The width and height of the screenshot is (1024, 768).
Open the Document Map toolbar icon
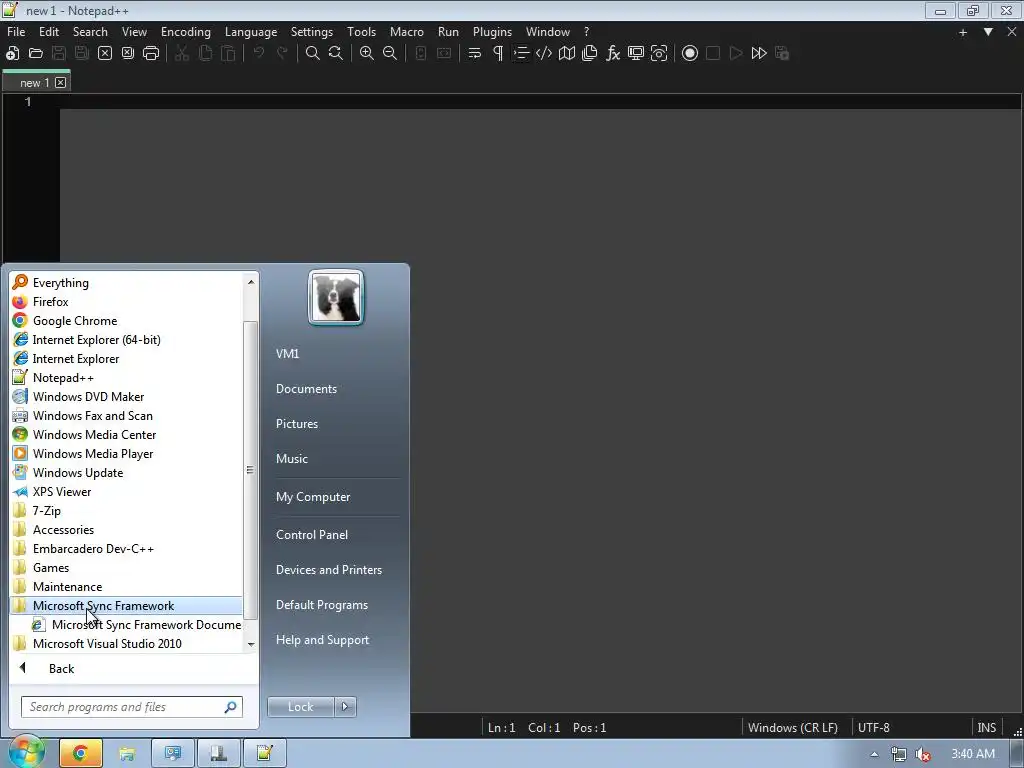(x=567, y=54)
